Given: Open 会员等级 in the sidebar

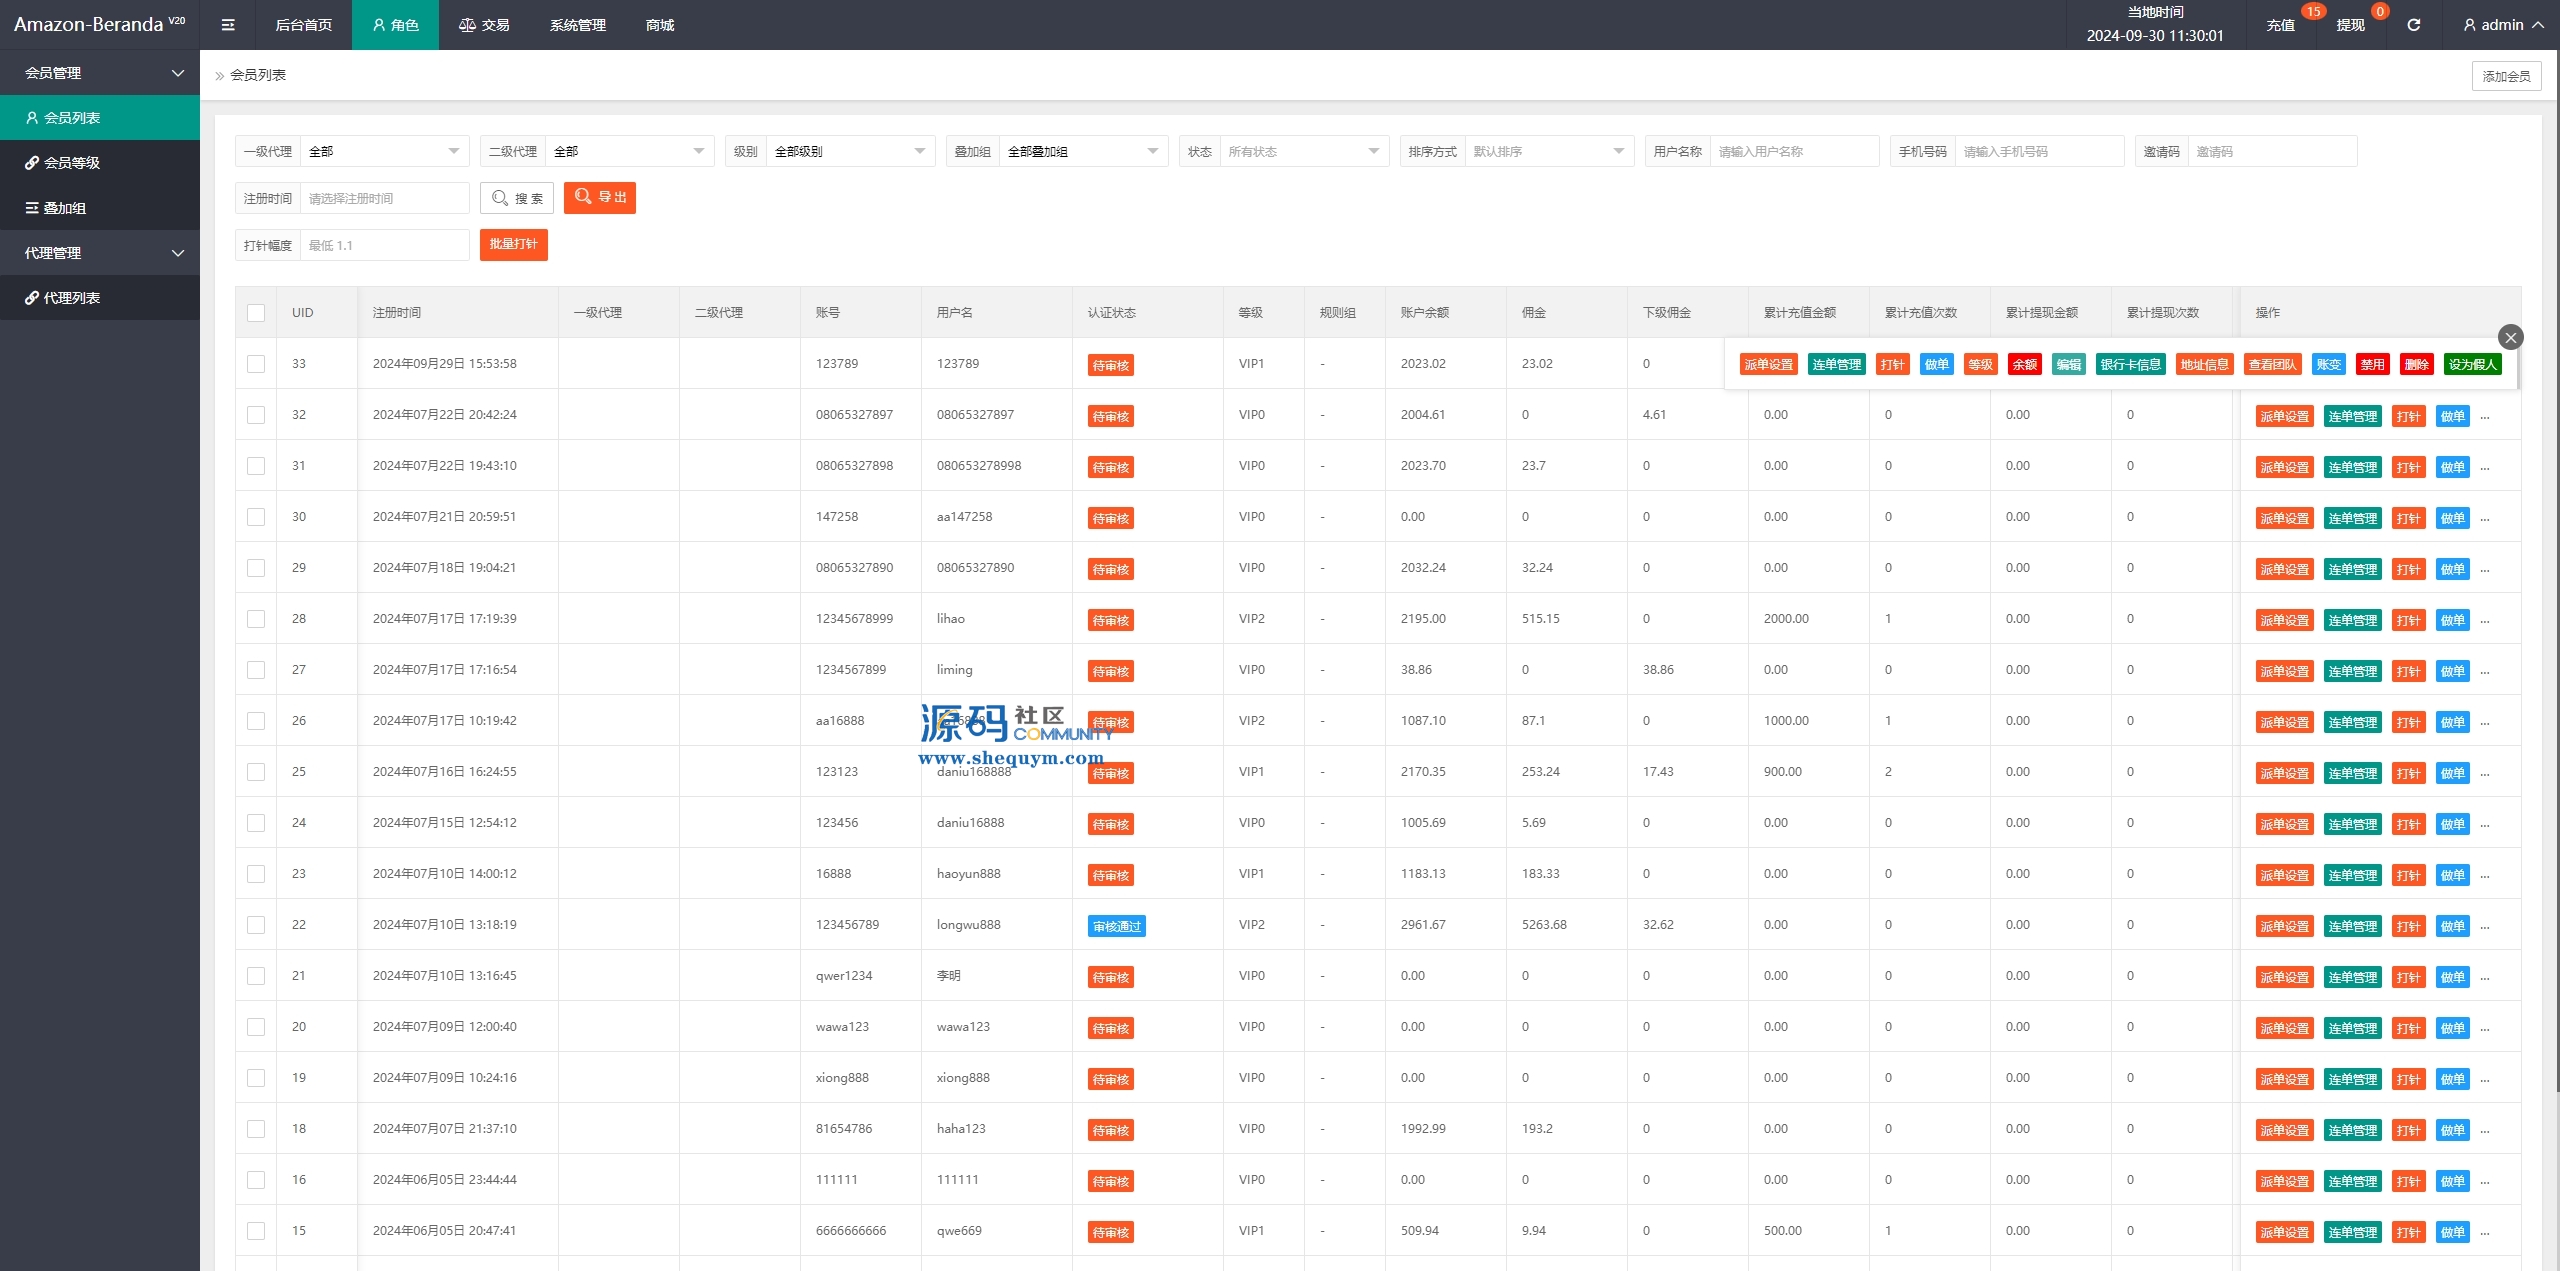Looking at the screenshot, I should point(72,163).
